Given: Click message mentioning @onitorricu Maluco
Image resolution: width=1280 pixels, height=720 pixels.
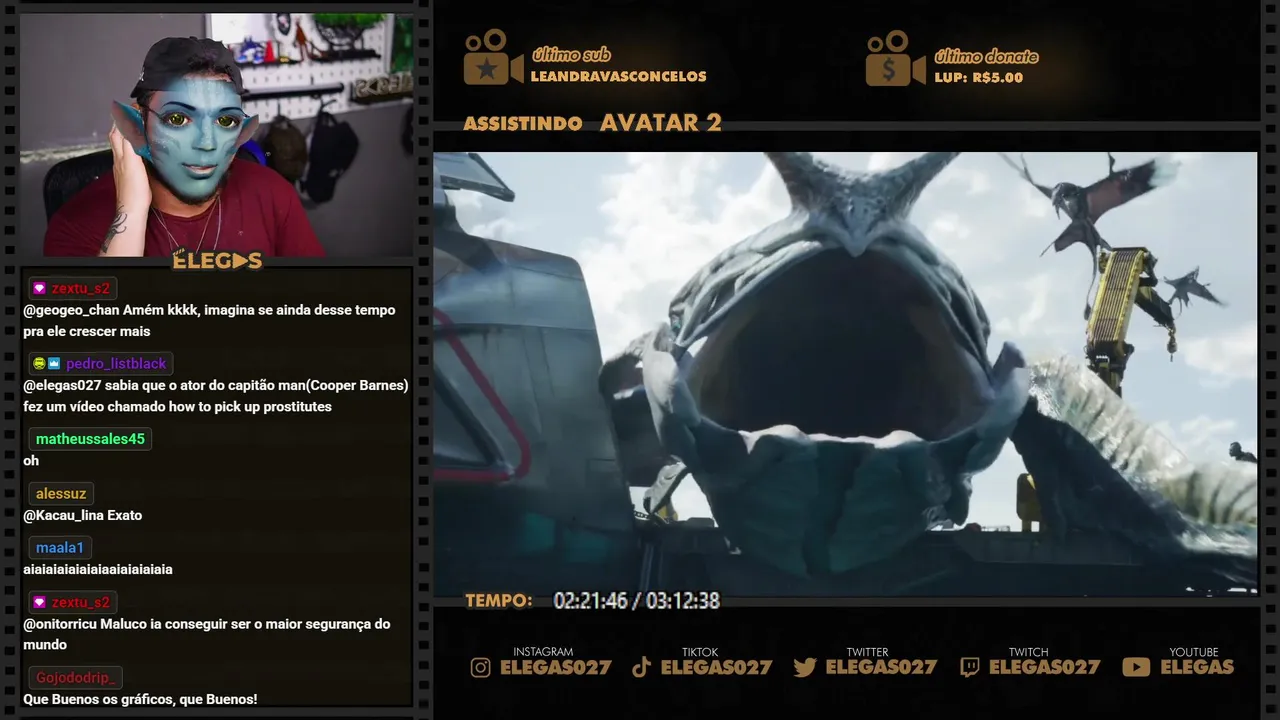Looking at the screenshot, I should tap(207, 634).
